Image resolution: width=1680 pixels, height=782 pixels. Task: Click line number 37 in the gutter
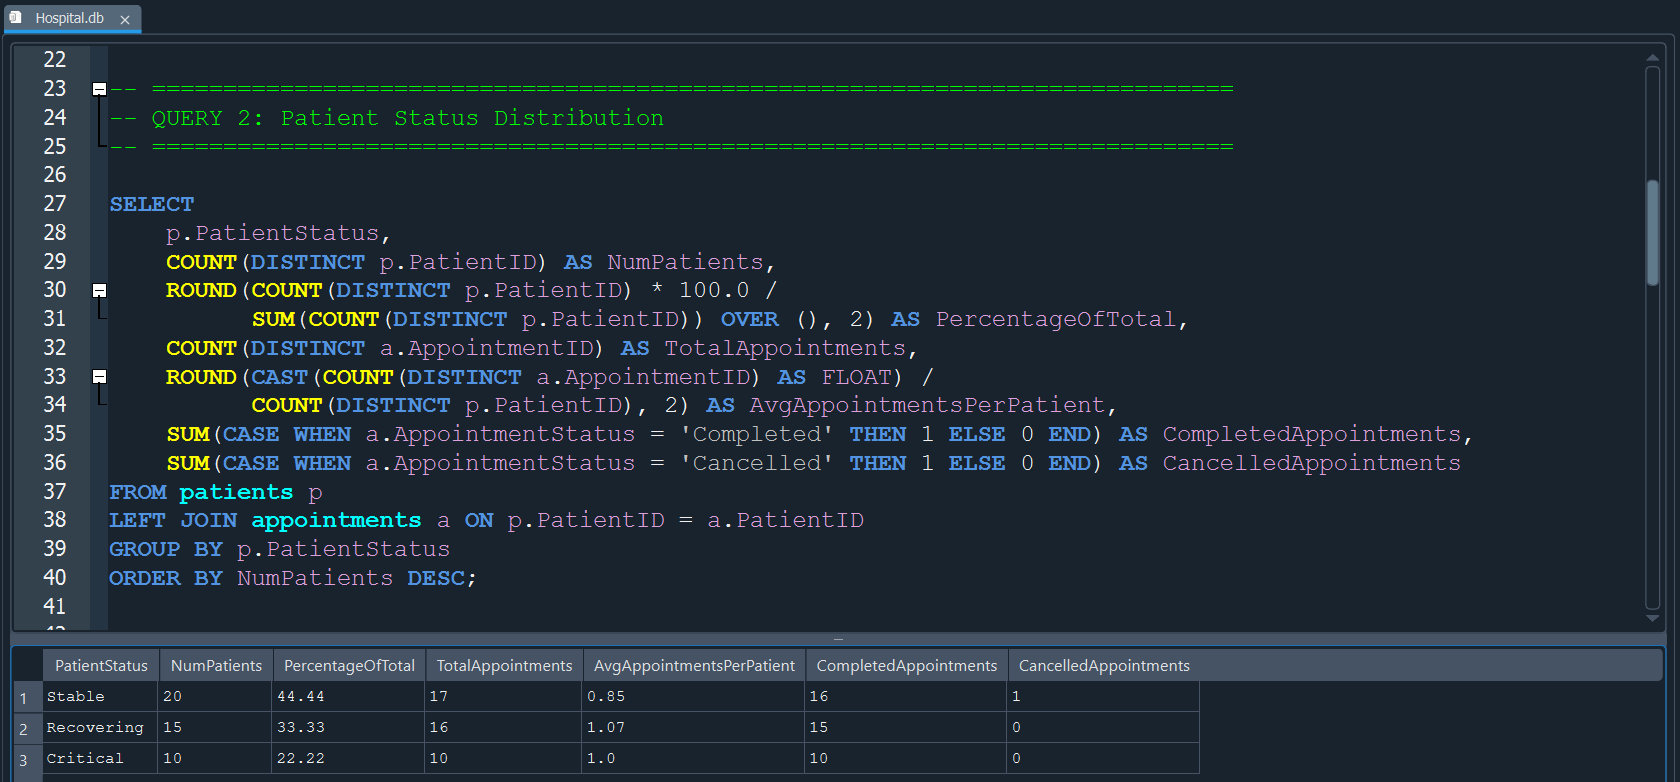click(55, 492)
